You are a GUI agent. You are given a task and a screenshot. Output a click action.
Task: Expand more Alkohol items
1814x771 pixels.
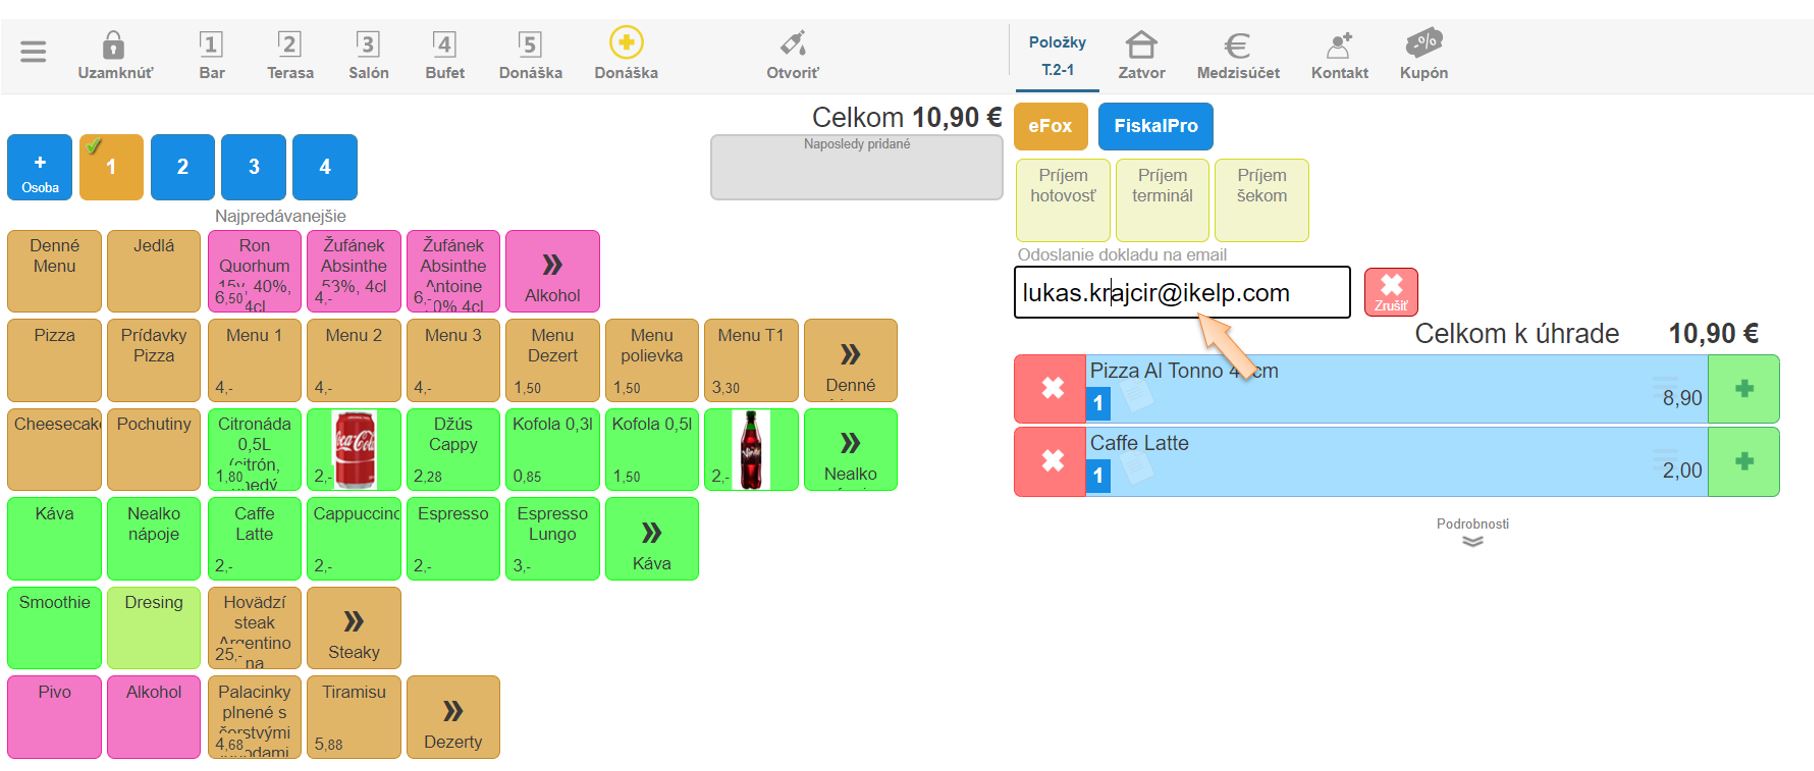click(x=552, y=272)
